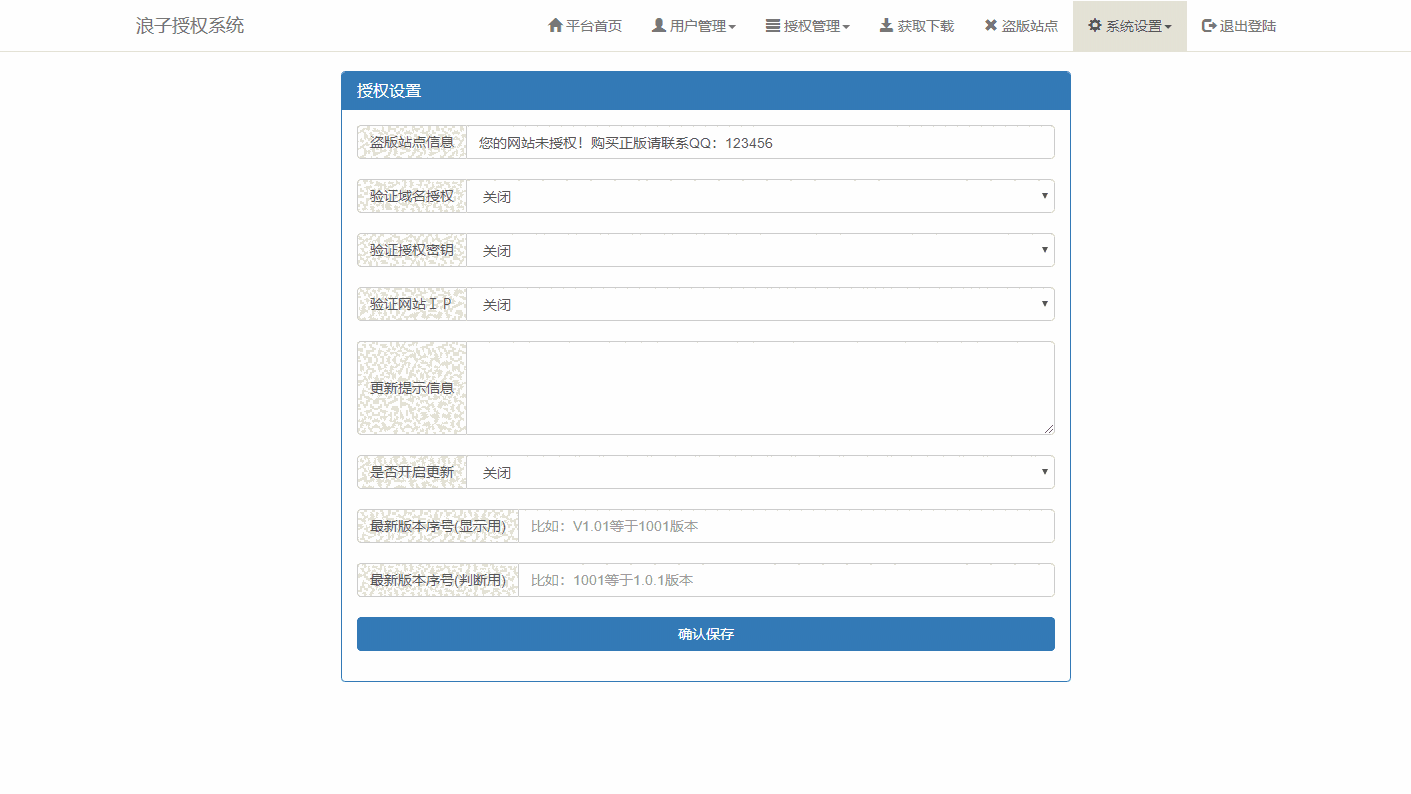Click the 盗版站点信息 label
Image resolution: width=1411 pixels, height=794 pixels.
coord(412,142)
